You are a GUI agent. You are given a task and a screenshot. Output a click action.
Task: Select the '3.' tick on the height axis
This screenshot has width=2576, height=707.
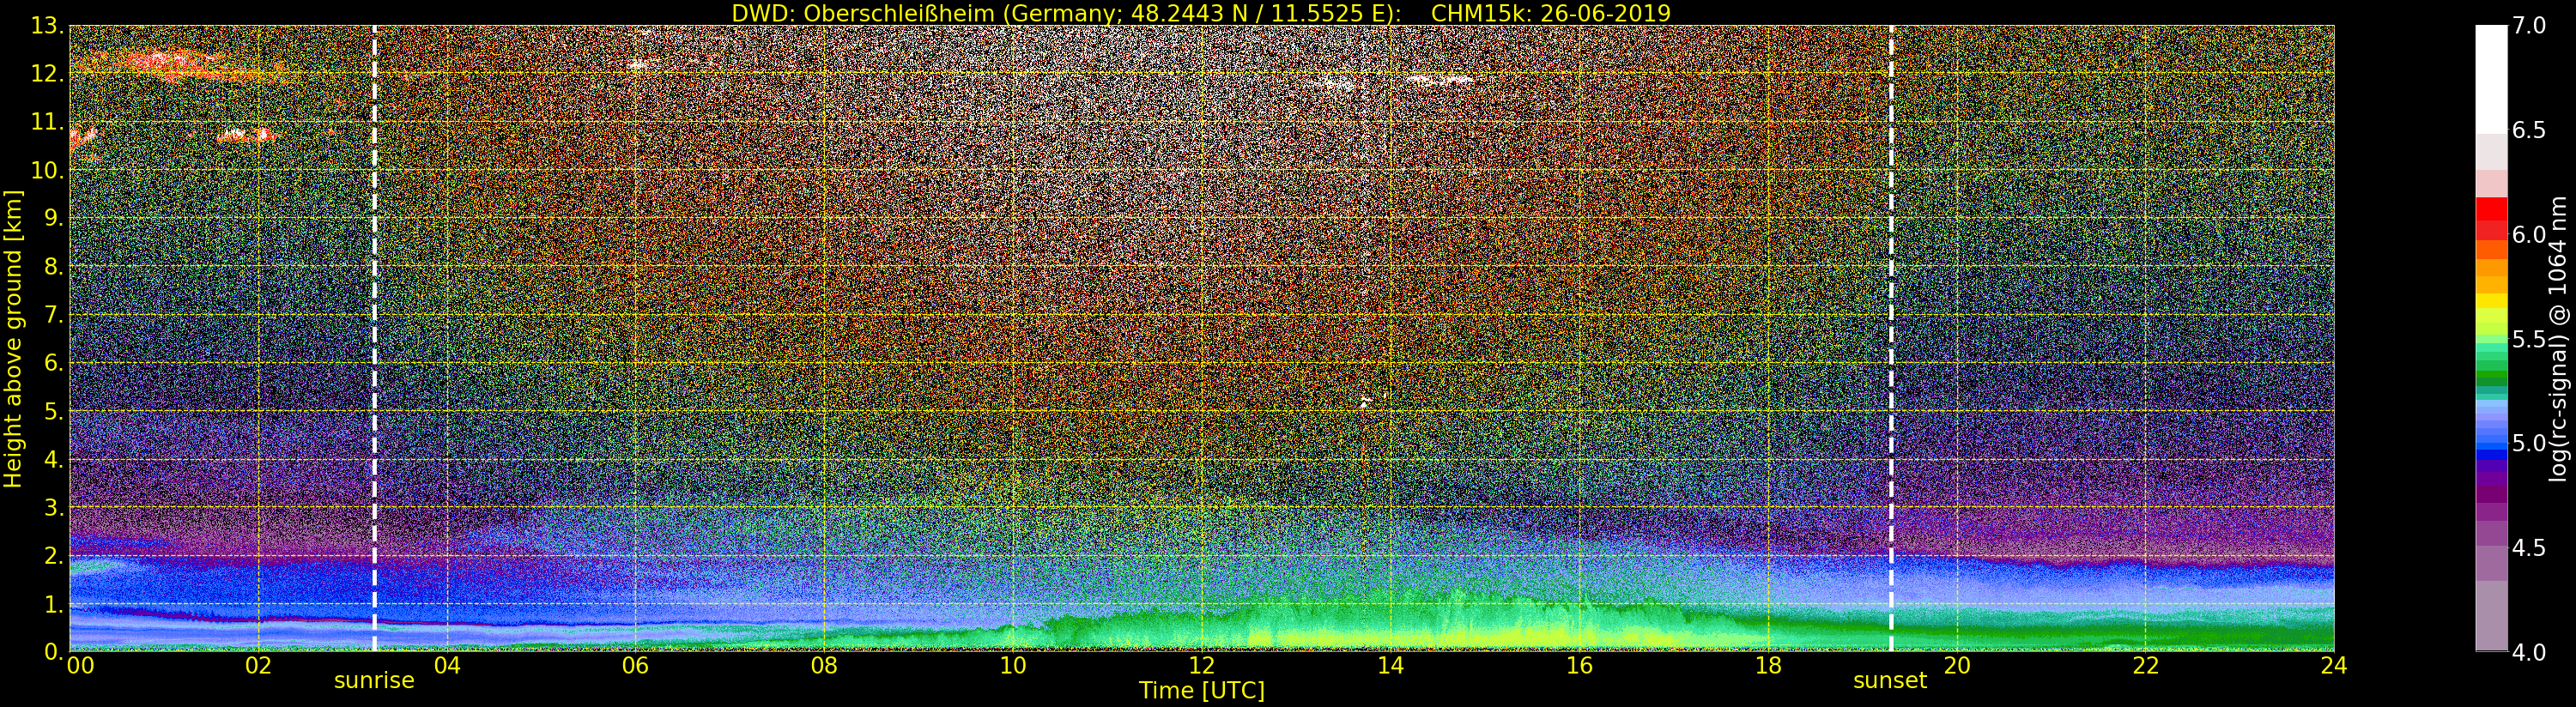(x=54, y=507)
